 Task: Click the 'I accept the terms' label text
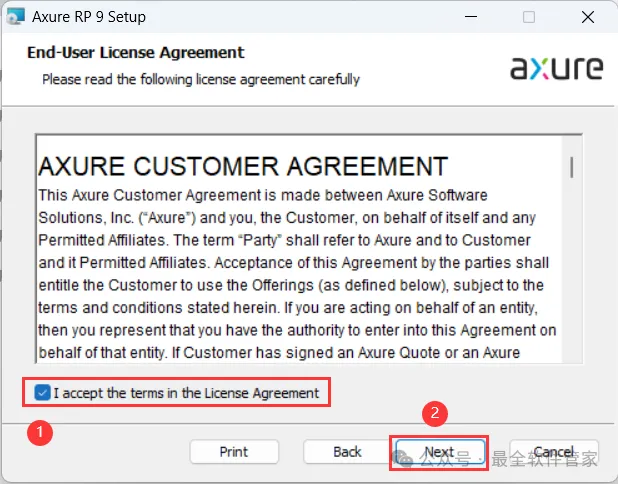click(186, 393)
